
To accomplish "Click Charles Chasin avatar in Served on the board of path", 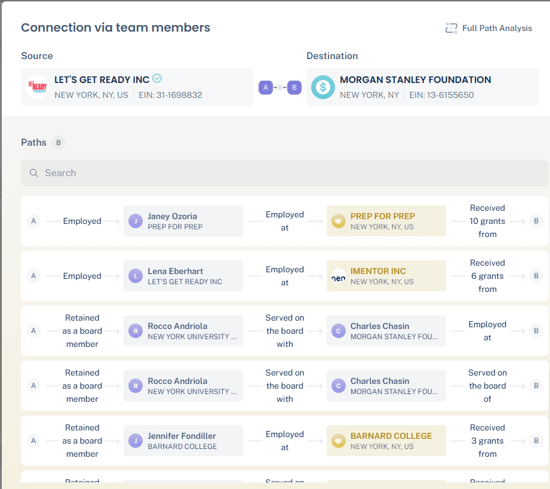I will (x=338, y=386).
